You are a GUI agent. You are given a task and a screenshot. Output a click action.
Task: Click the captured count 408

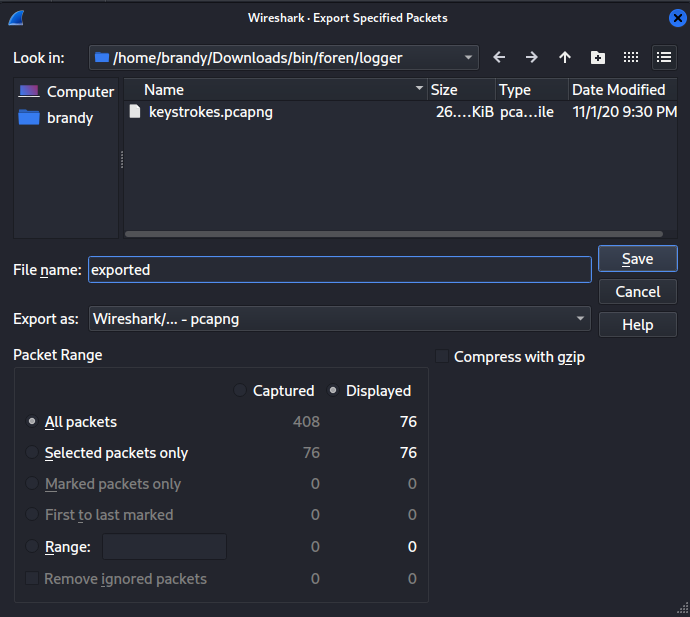tap(306, 422)
